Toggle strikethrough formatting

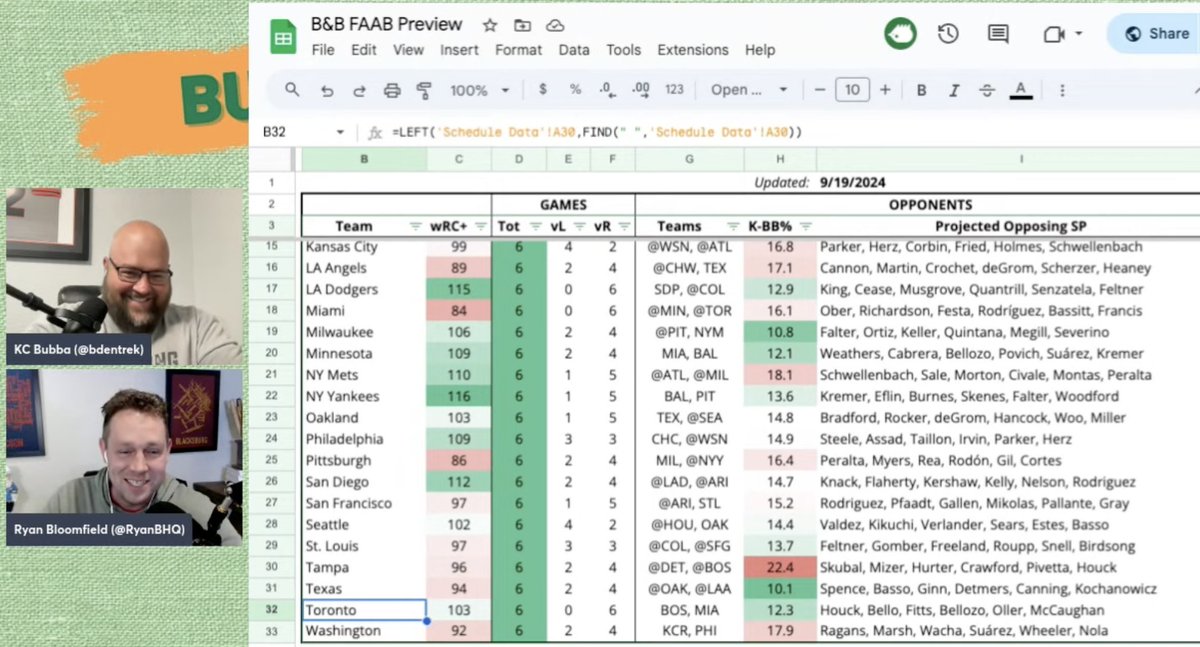tap(986, 89)
